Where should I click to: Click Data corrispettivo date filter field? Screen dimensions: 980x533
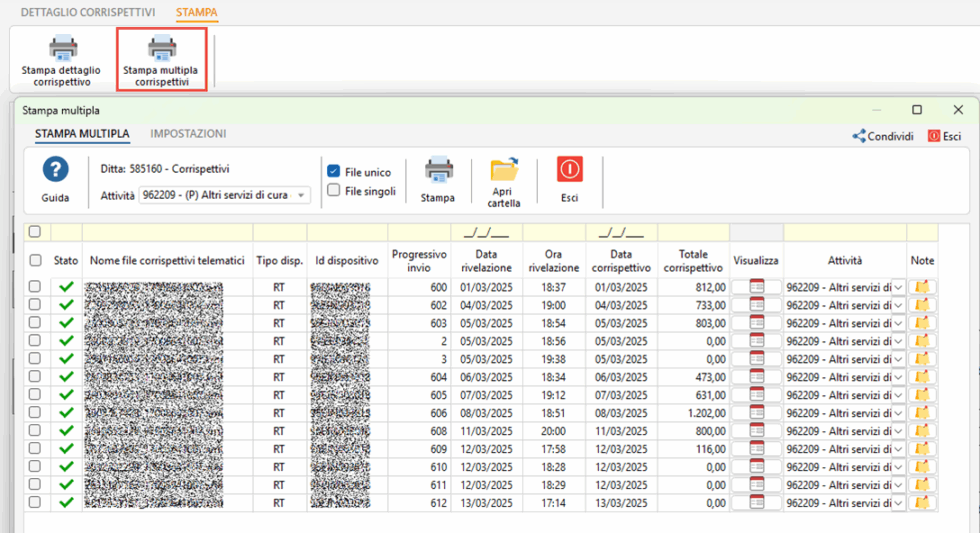pos(621,232)
